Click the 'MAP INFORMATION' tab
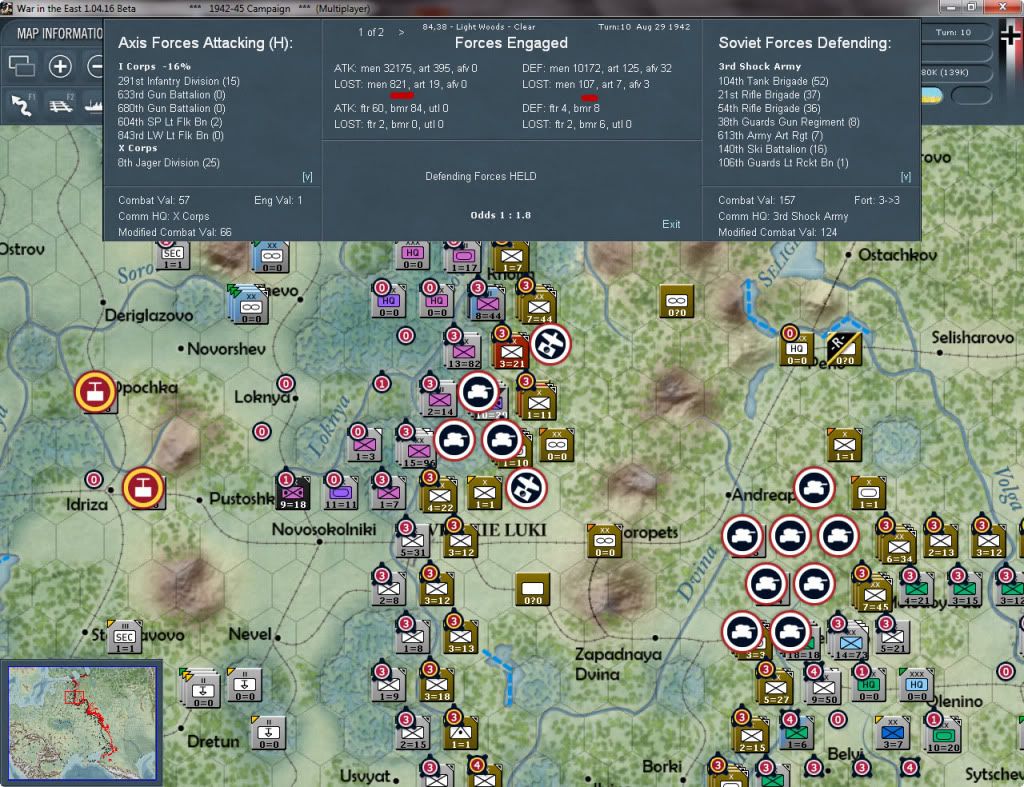Viewport: 1024px width, 787px height. point(59,33)
